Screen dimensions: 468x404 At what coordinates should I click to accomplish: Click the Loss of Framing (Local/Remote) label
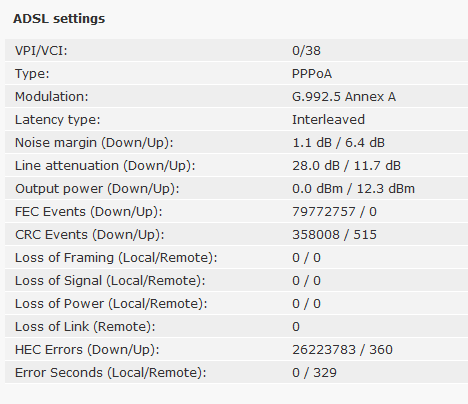(x=116, y=258)
